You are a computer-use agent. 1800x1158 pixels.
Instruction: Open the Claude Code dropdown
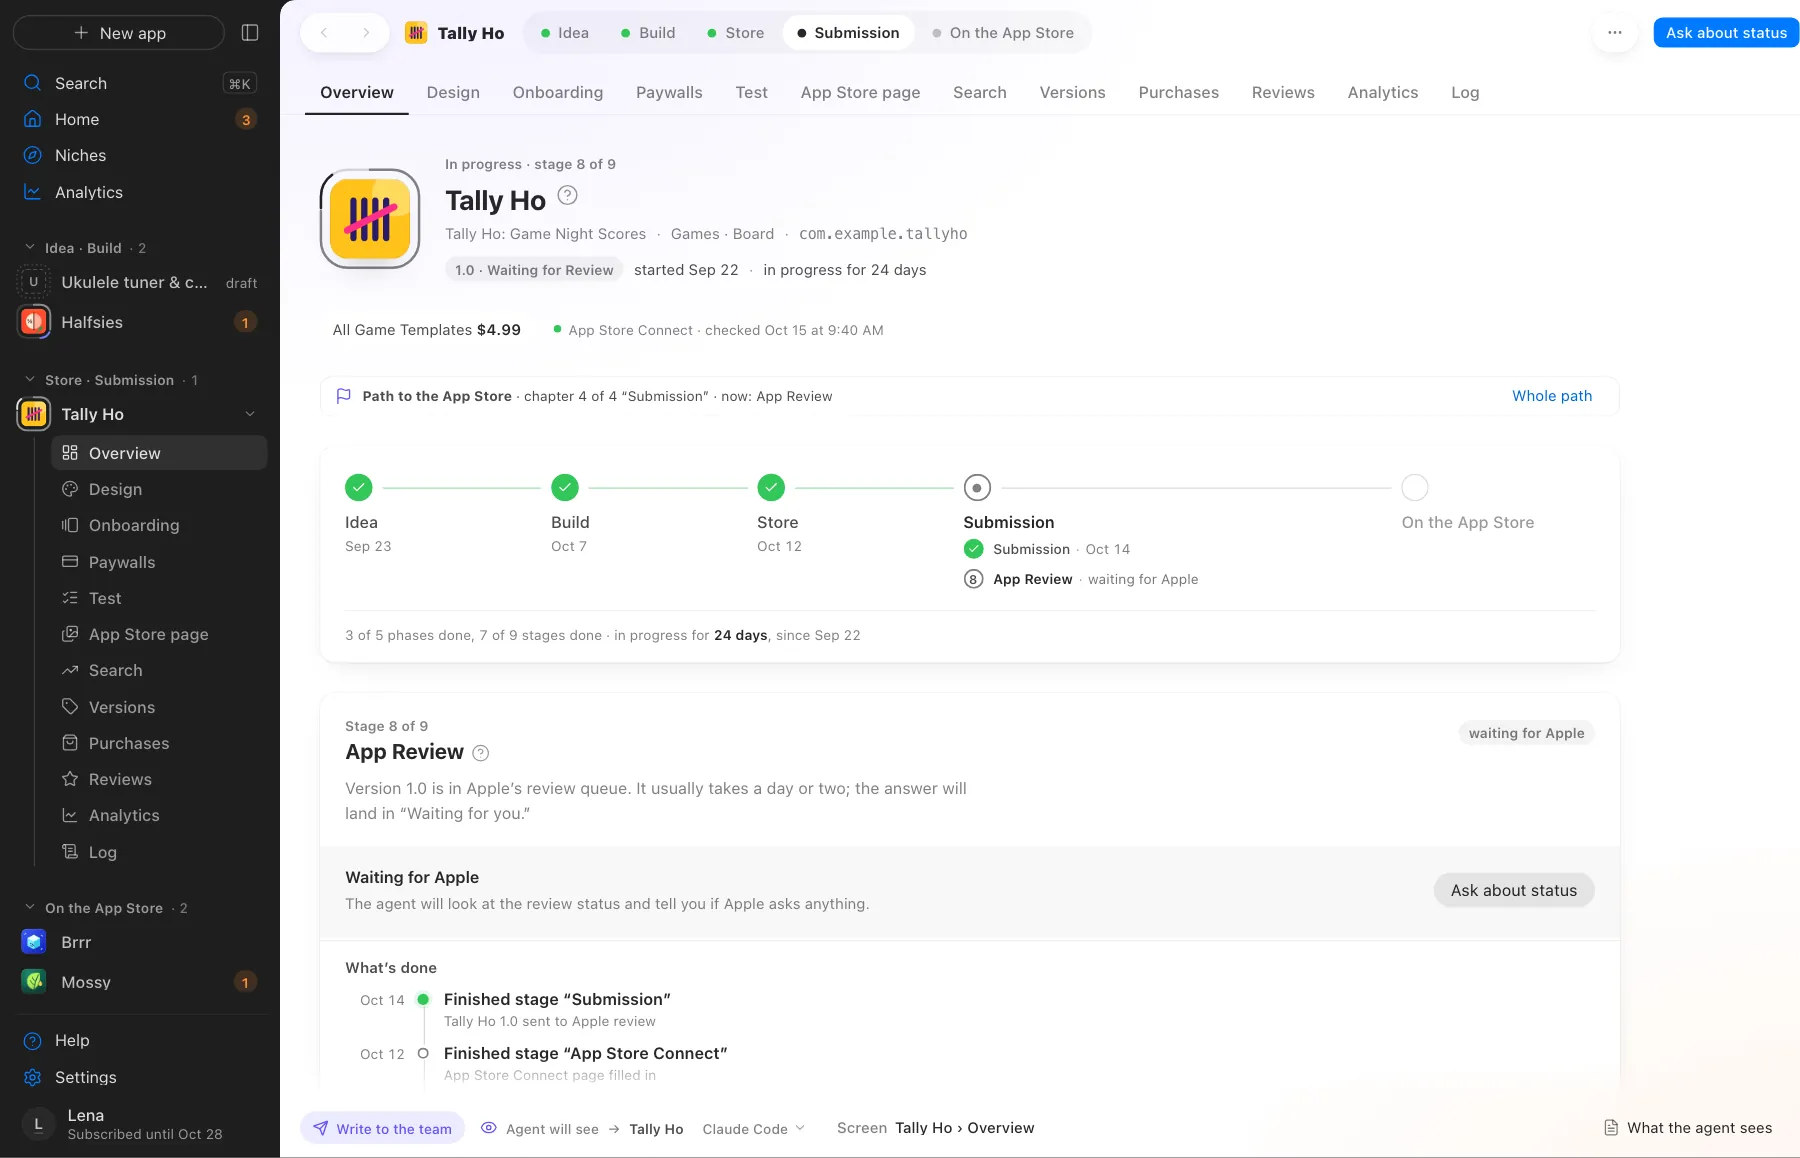pyautogui.click(x=754, y=1129)
